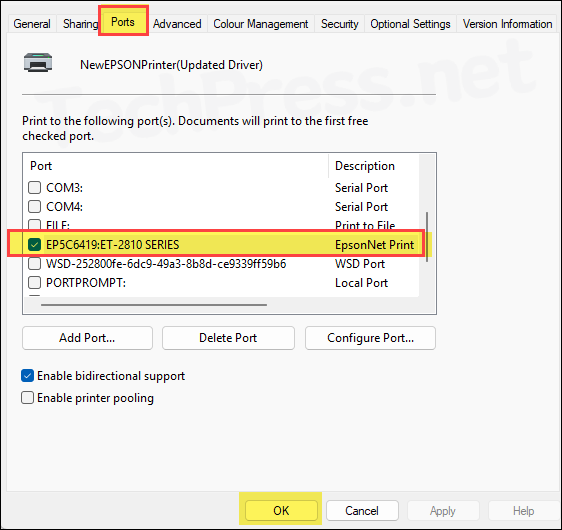This screenshot has width=562, height=530.
Task: Click Serial Port description of COM4
Action: [x=361, y=207]
